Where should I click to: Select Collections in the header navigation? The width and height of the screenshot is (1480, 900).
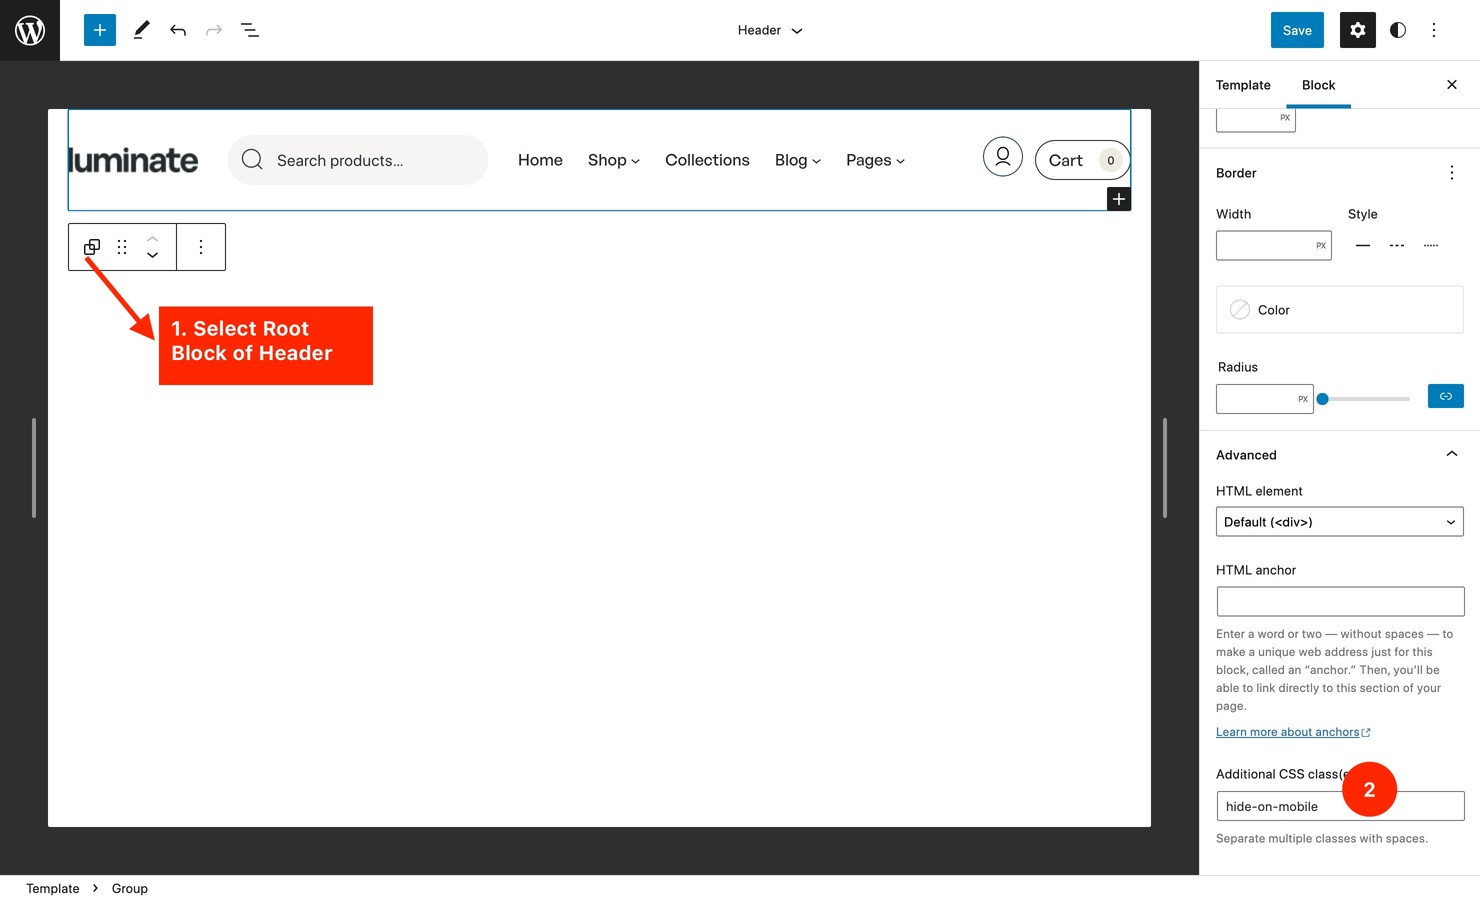(707, 160)
